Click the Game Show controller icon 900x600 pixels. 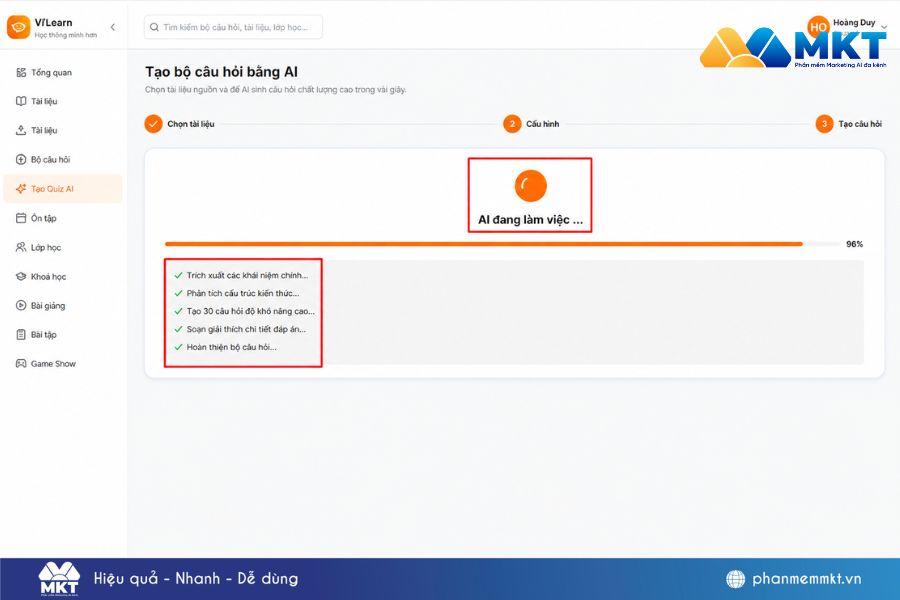tap(21, 364)
